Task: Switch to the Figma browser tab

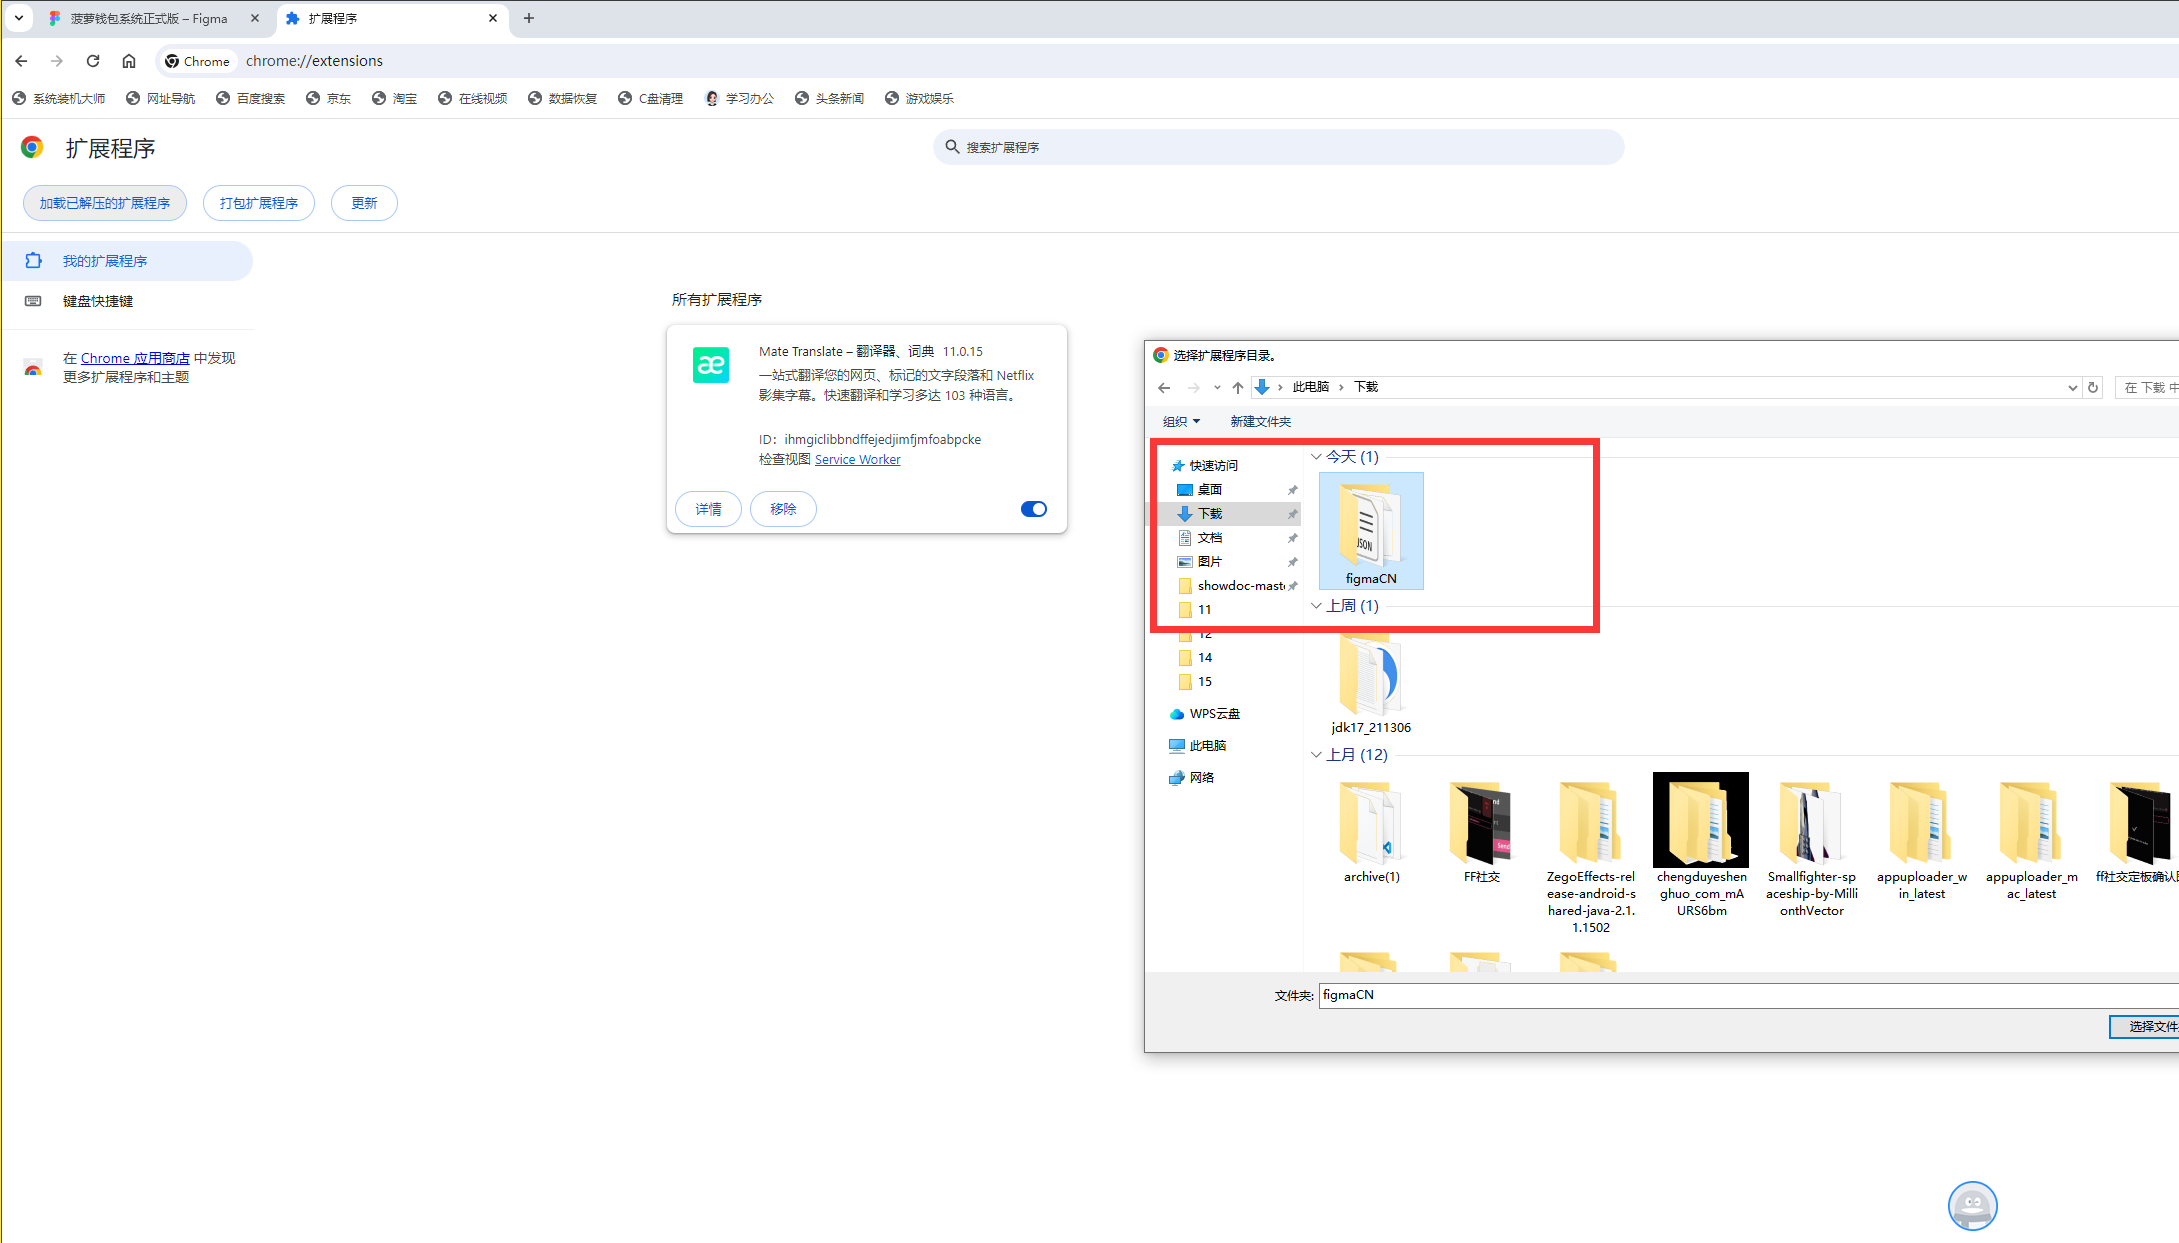Action: pyautogui.click(x=148, y=18)
